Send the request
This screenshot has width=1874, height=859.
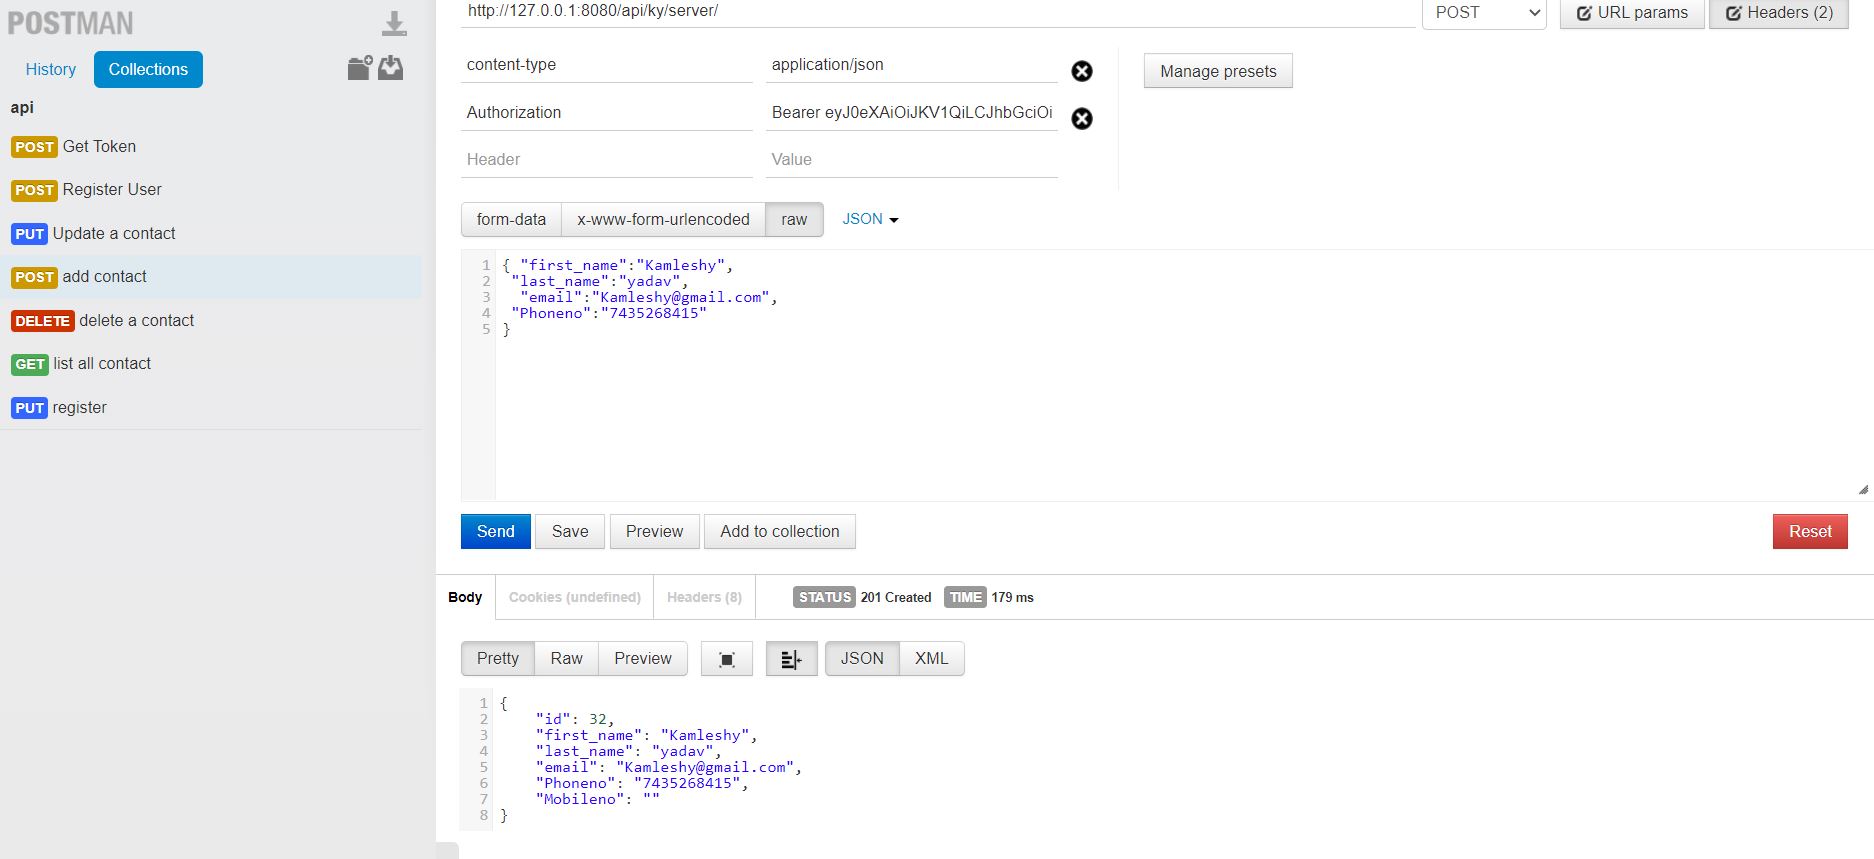coord(496,531)
